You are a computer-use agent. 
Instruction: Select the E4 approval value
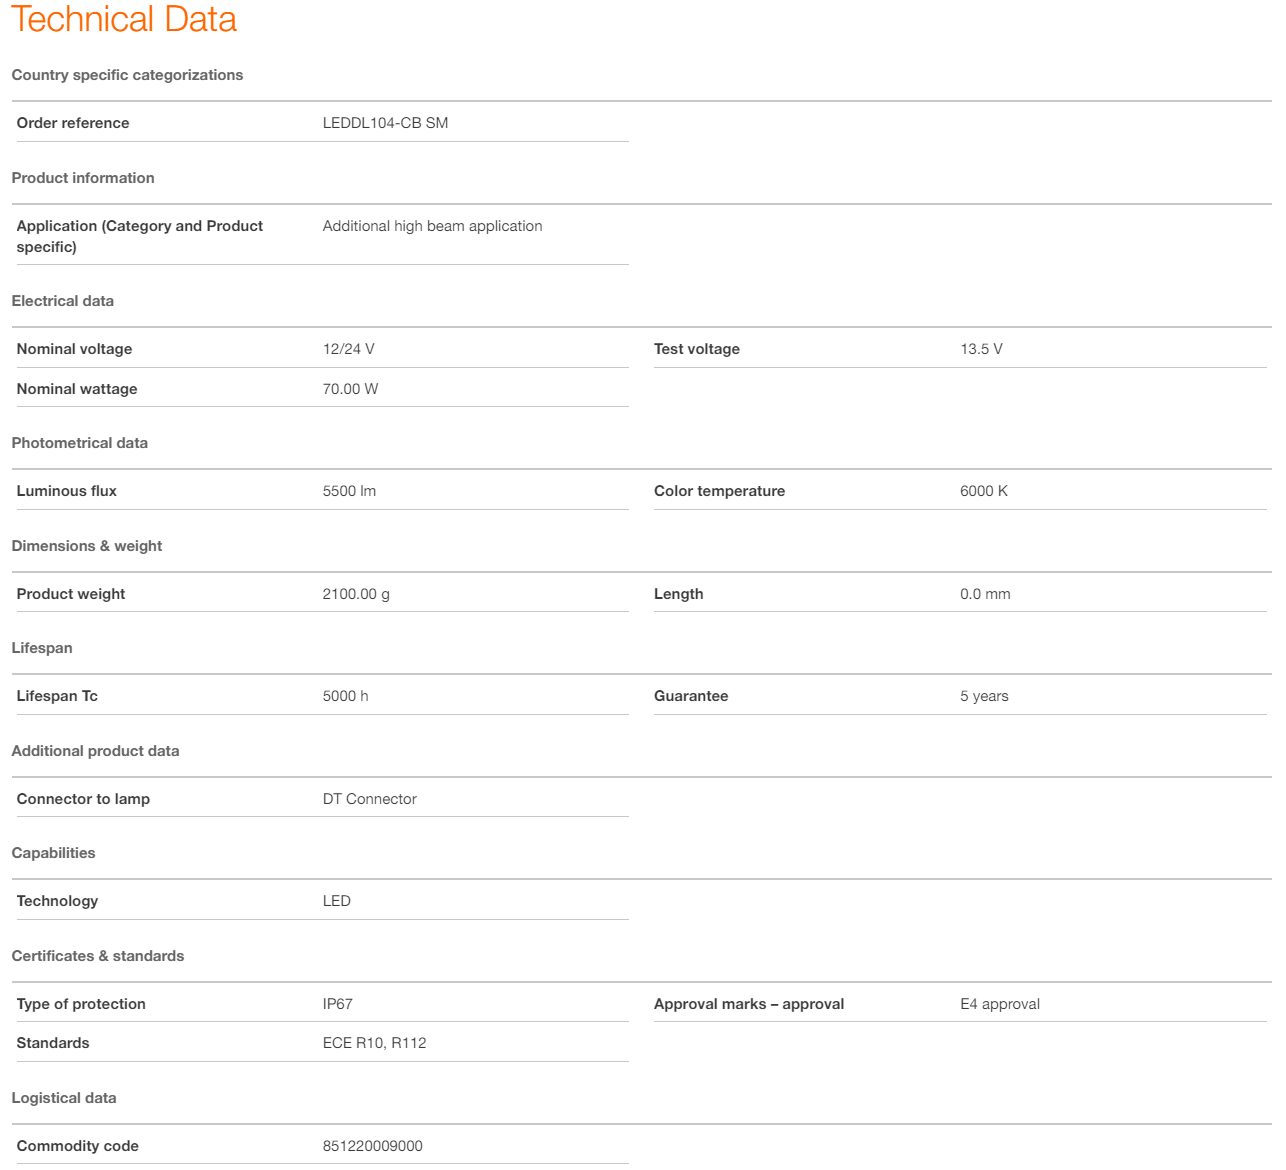[999, 1004]
